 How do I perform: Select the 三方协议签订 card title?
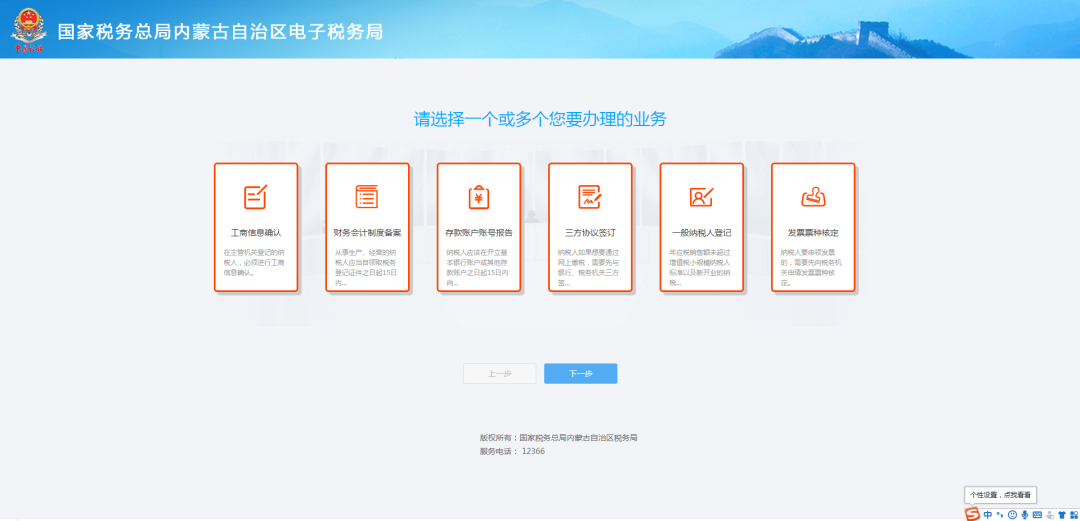[x=590, y=233]
